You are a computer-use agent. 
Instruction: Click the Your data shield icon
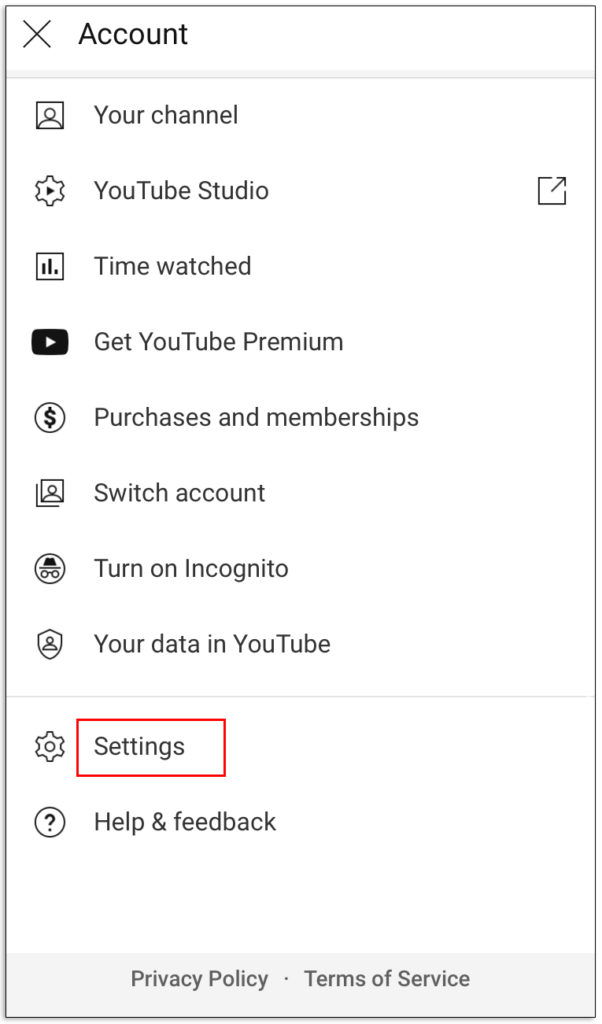point(50,644)
